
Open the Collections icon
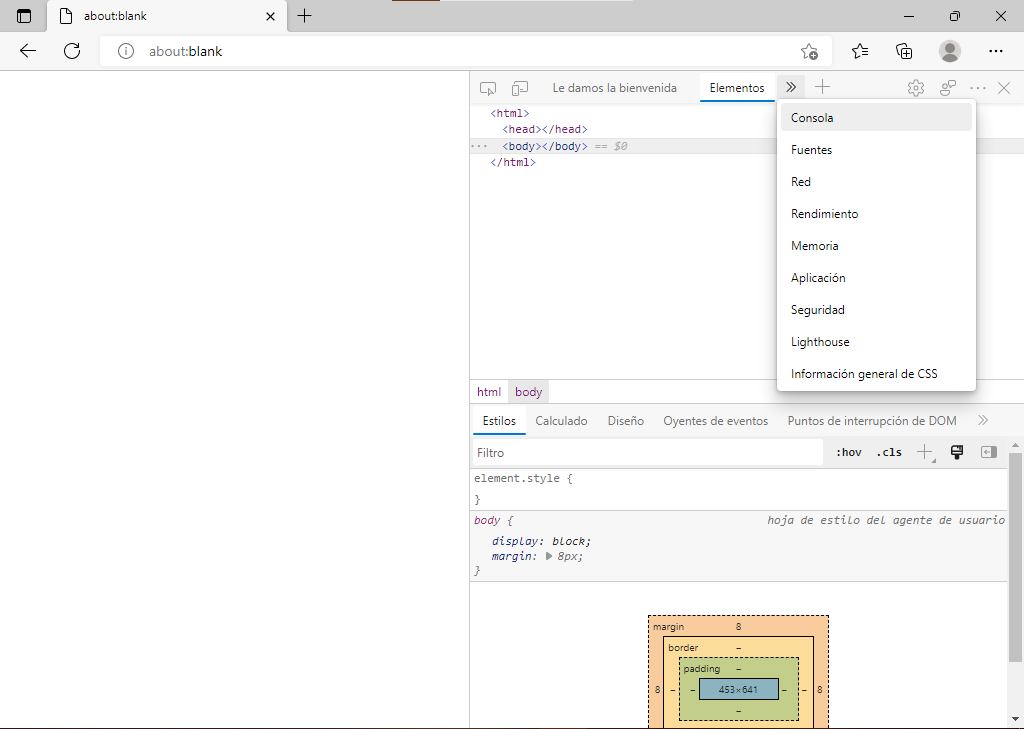pos(904,51)
